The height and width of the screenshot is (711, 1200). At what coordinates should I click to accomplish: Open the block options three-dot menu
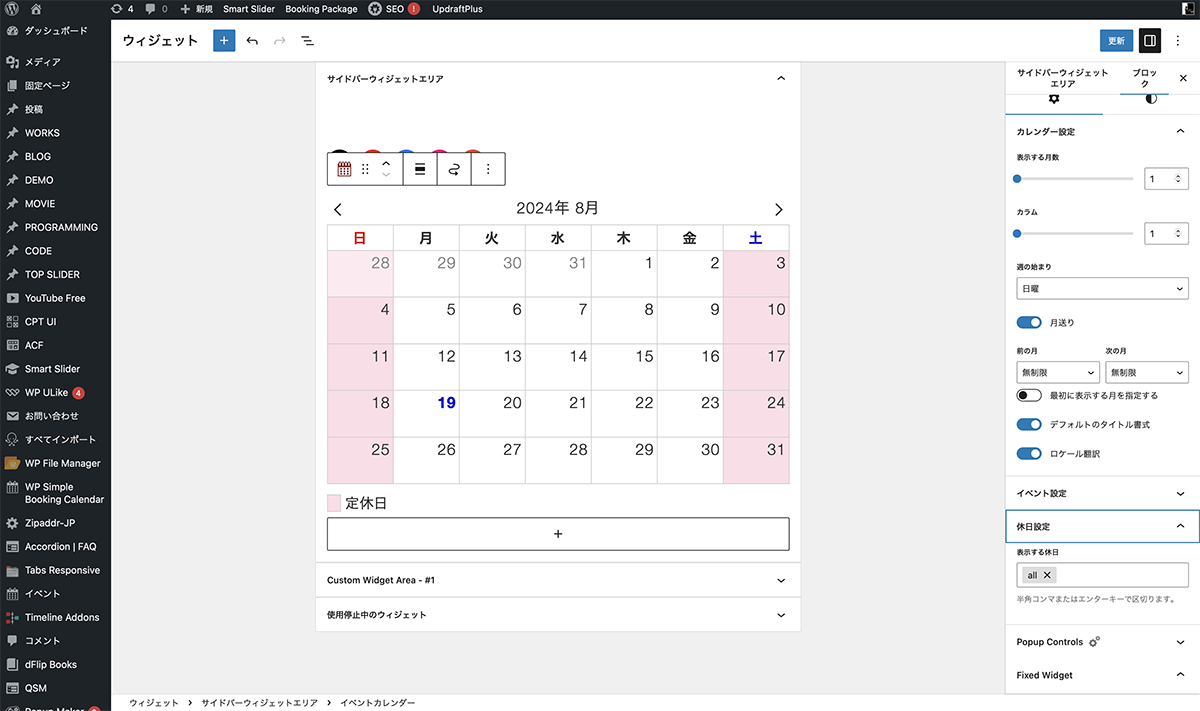(x=488, y=169)
